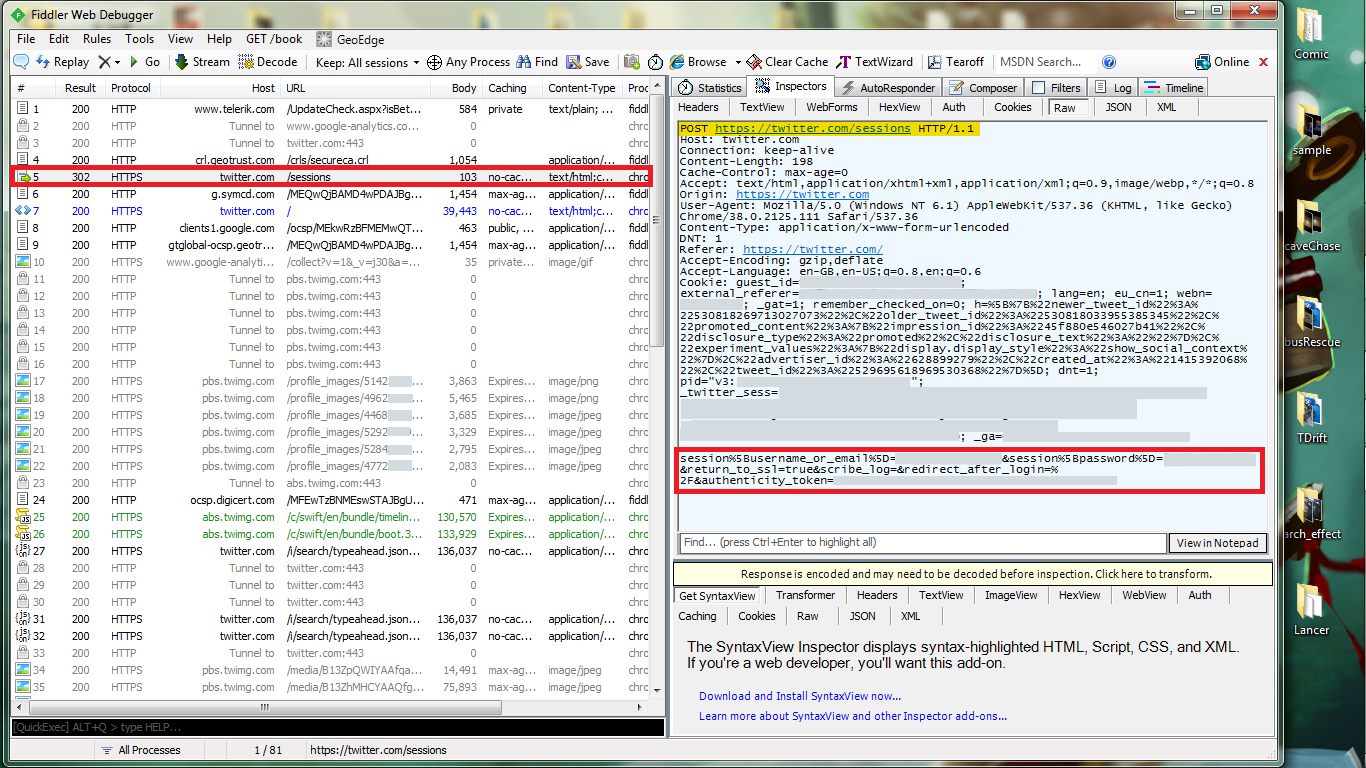Click the Save toolbar button

[588, 62]
